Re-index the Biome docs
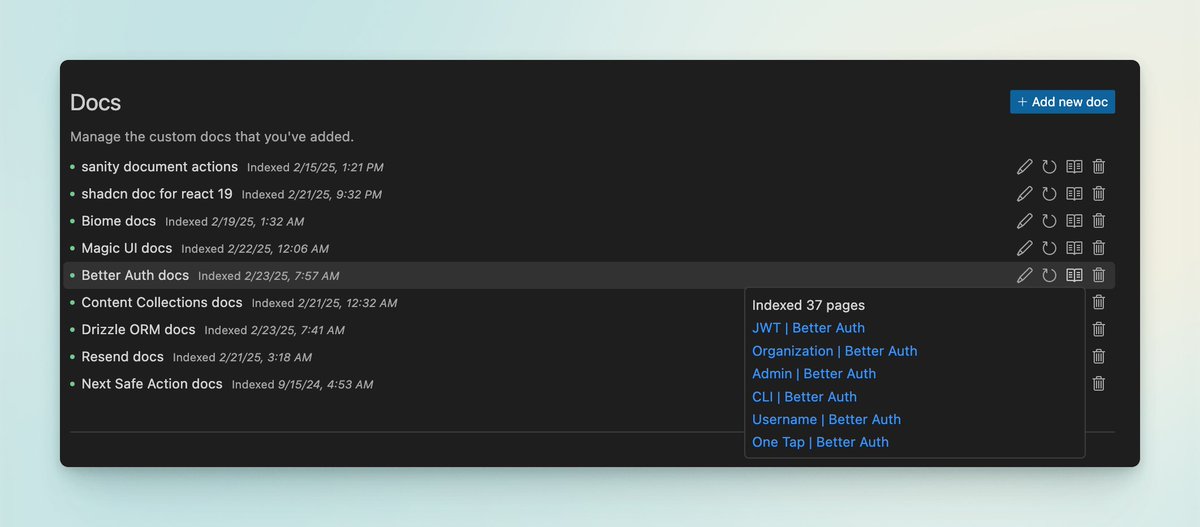Screen dimensions: 1200x527 (1049, 221)
